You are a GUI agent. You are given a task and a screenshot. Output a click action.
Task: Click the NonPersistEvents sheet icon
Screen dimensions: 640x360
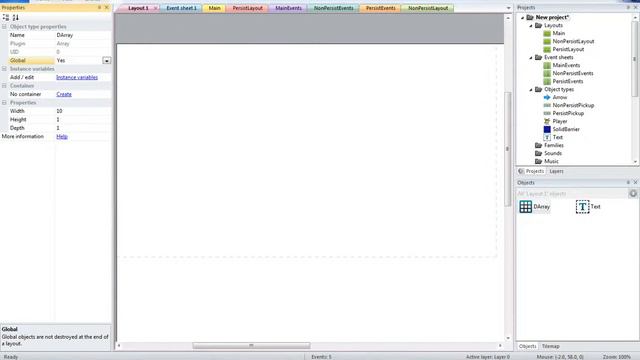pyautogui.click(x=547, y=73)
